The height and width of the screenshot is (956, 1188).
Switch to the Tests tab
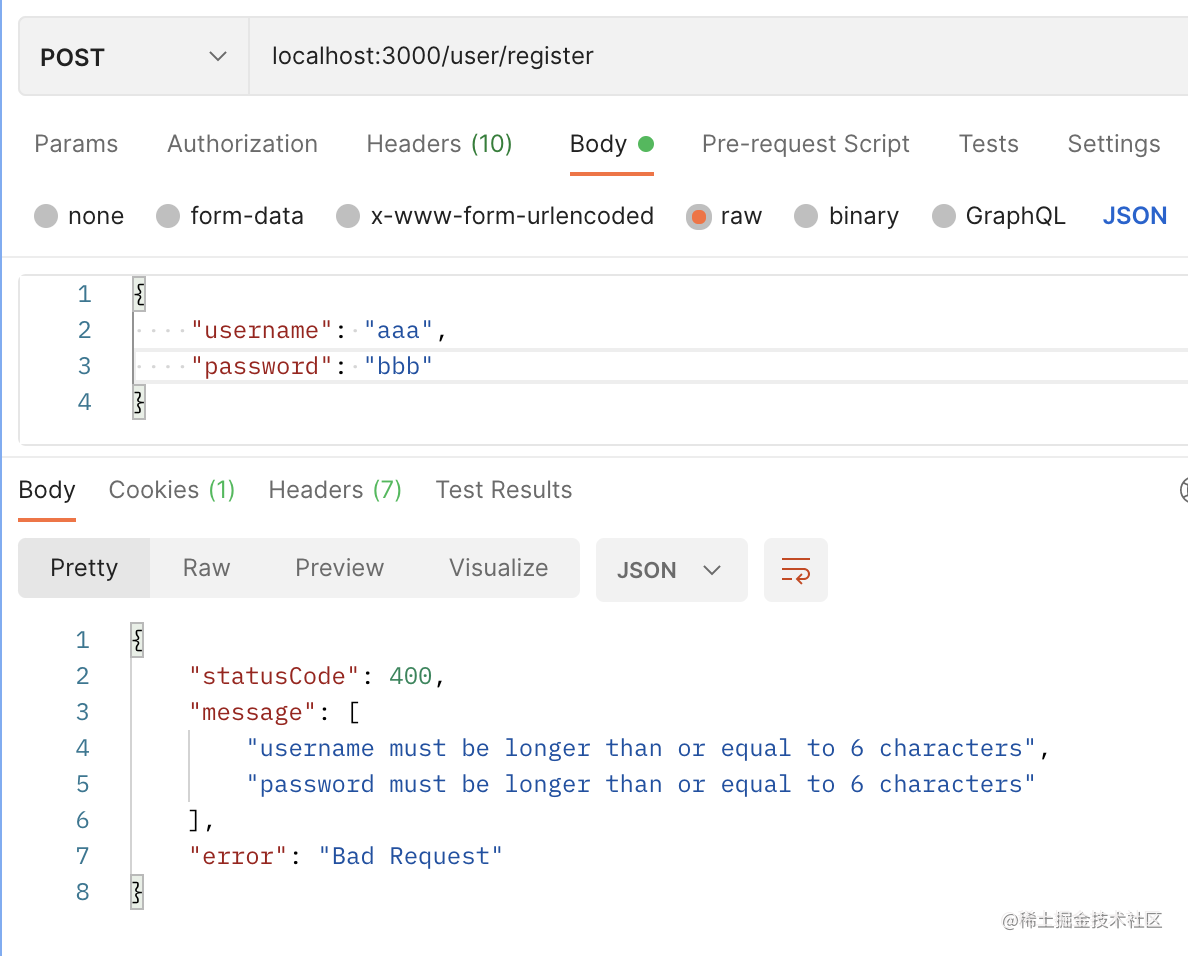tap(988, 144)
